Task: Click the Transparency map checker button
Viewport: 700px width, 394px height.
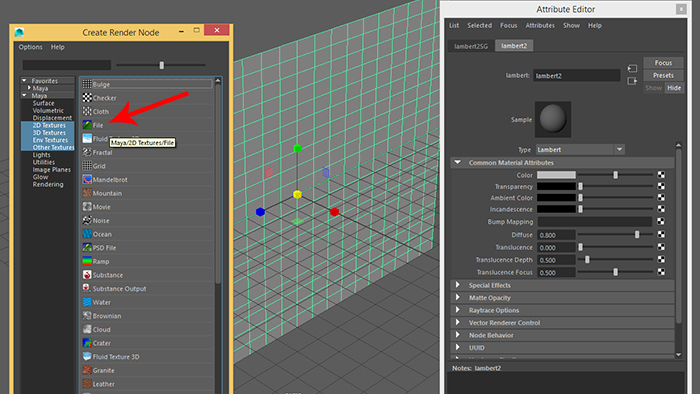Action: point(661,186)
